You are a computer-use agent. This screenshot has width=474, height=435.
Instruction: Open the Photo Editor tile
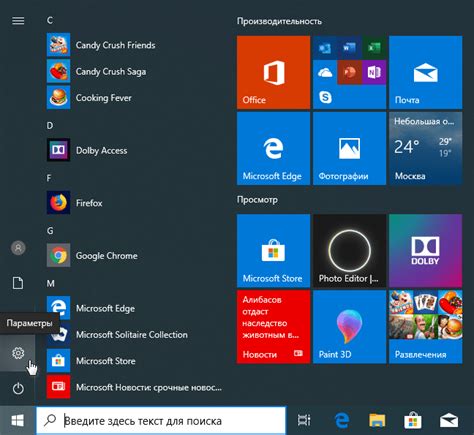[x=349, y=251]
